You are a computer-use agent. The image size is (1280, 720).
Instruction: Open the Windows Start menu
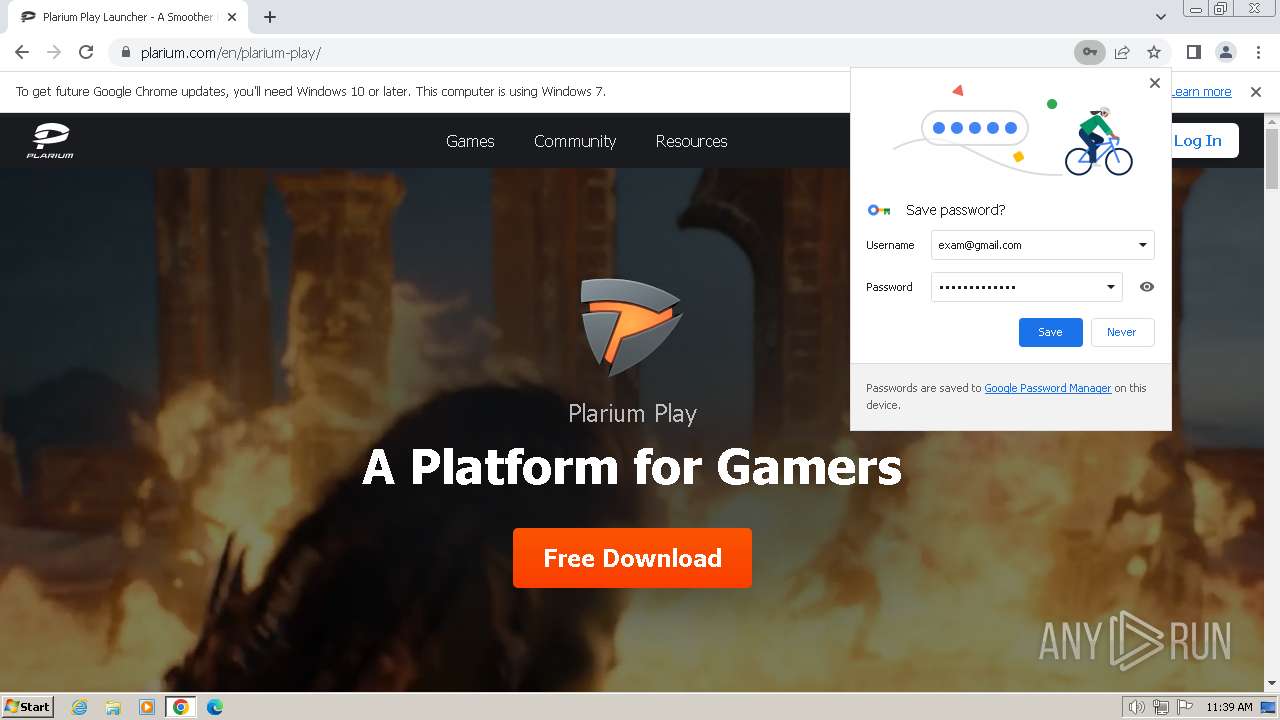[27, 706]
